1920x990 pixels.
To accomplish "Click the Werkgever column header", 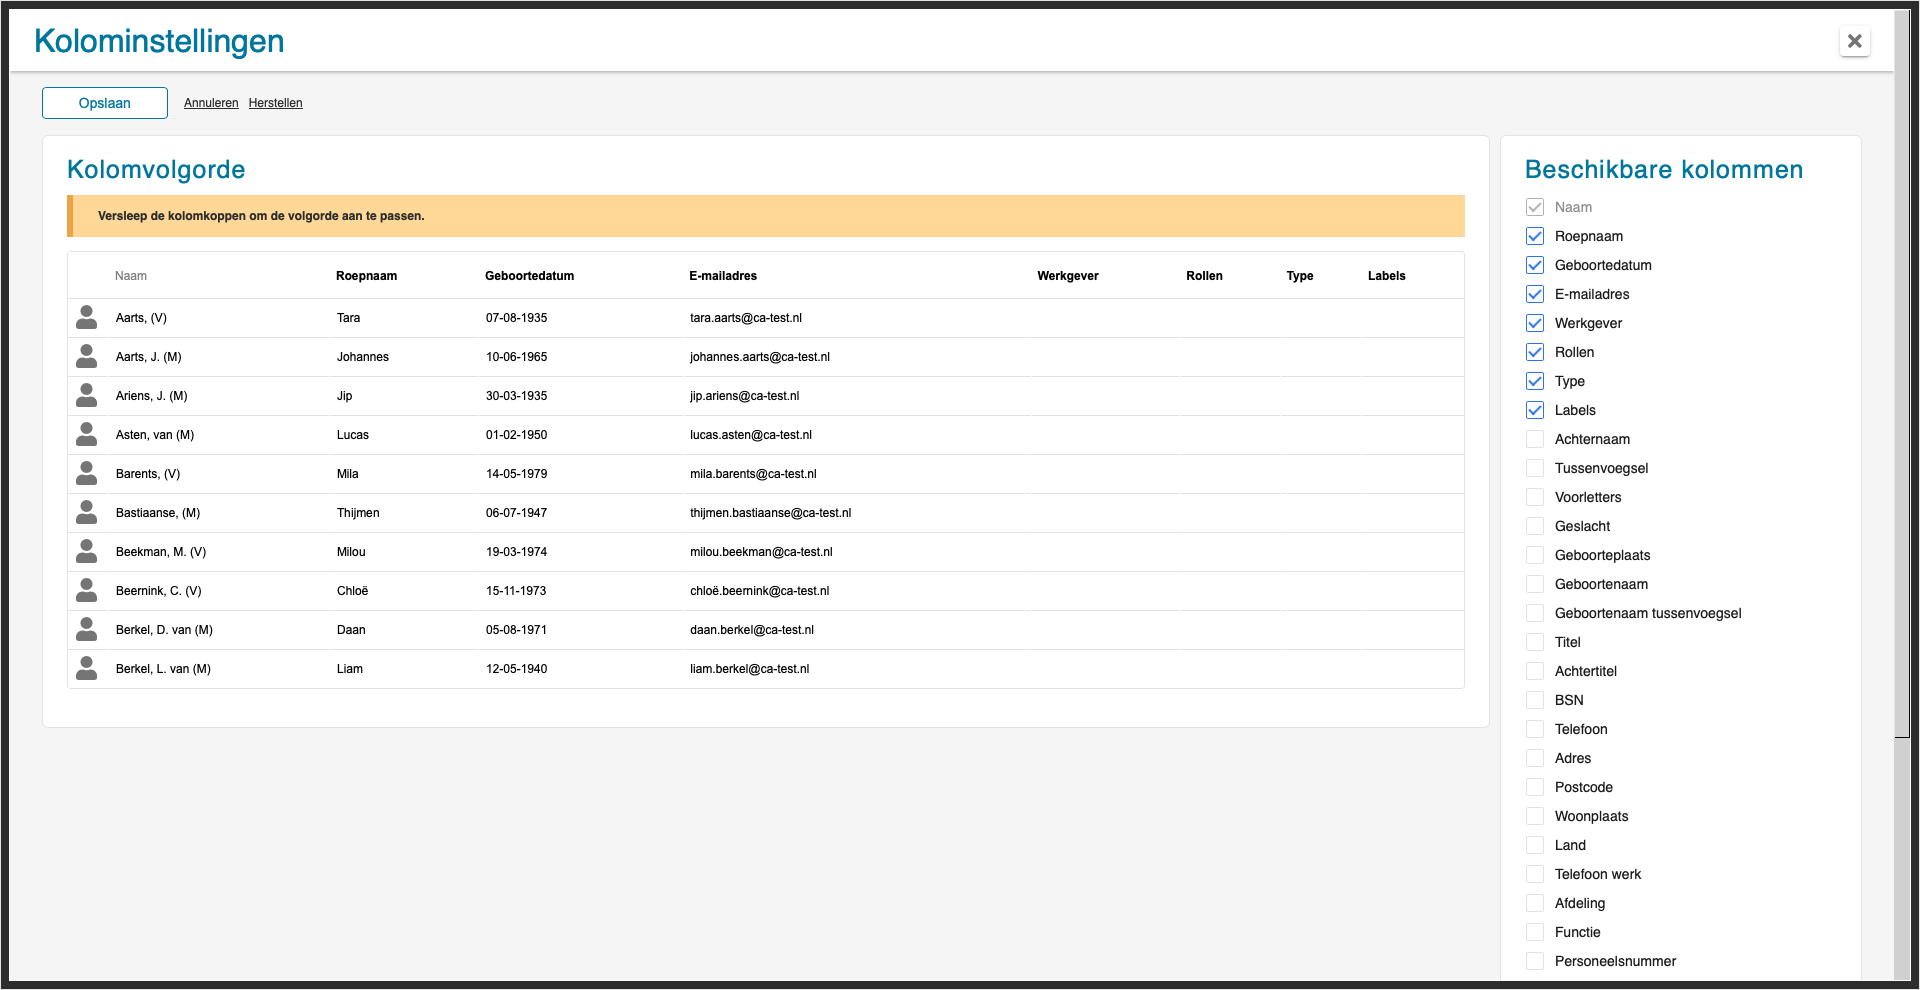I will pyautogui.click(x=1067, y=276).
